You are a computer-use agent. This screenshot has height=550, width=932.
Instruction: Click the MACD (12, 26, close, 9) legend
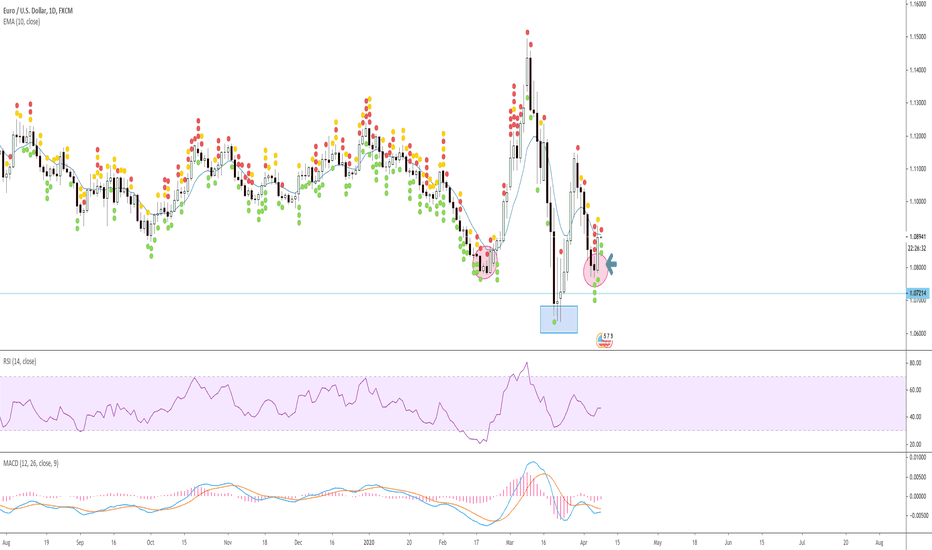(x=30, y=463)
